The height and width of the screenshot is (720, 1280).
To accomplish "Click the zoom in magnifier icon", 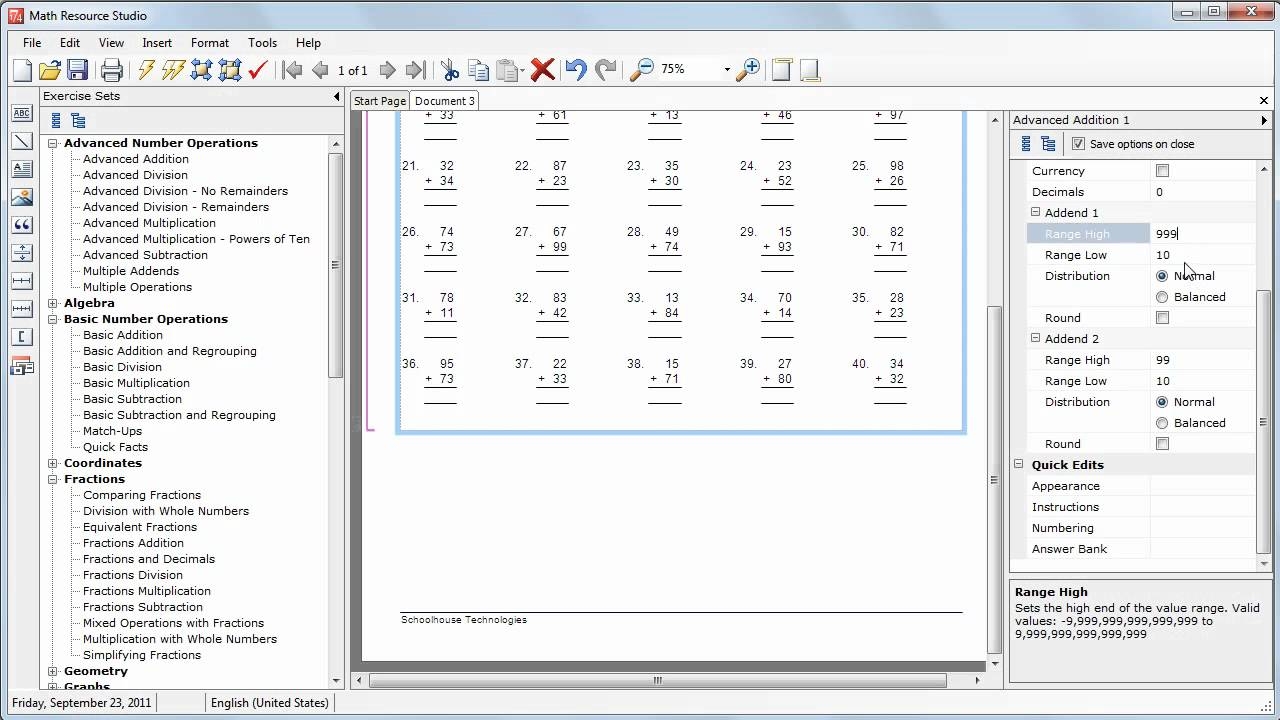I will click(x=747, y=70).
